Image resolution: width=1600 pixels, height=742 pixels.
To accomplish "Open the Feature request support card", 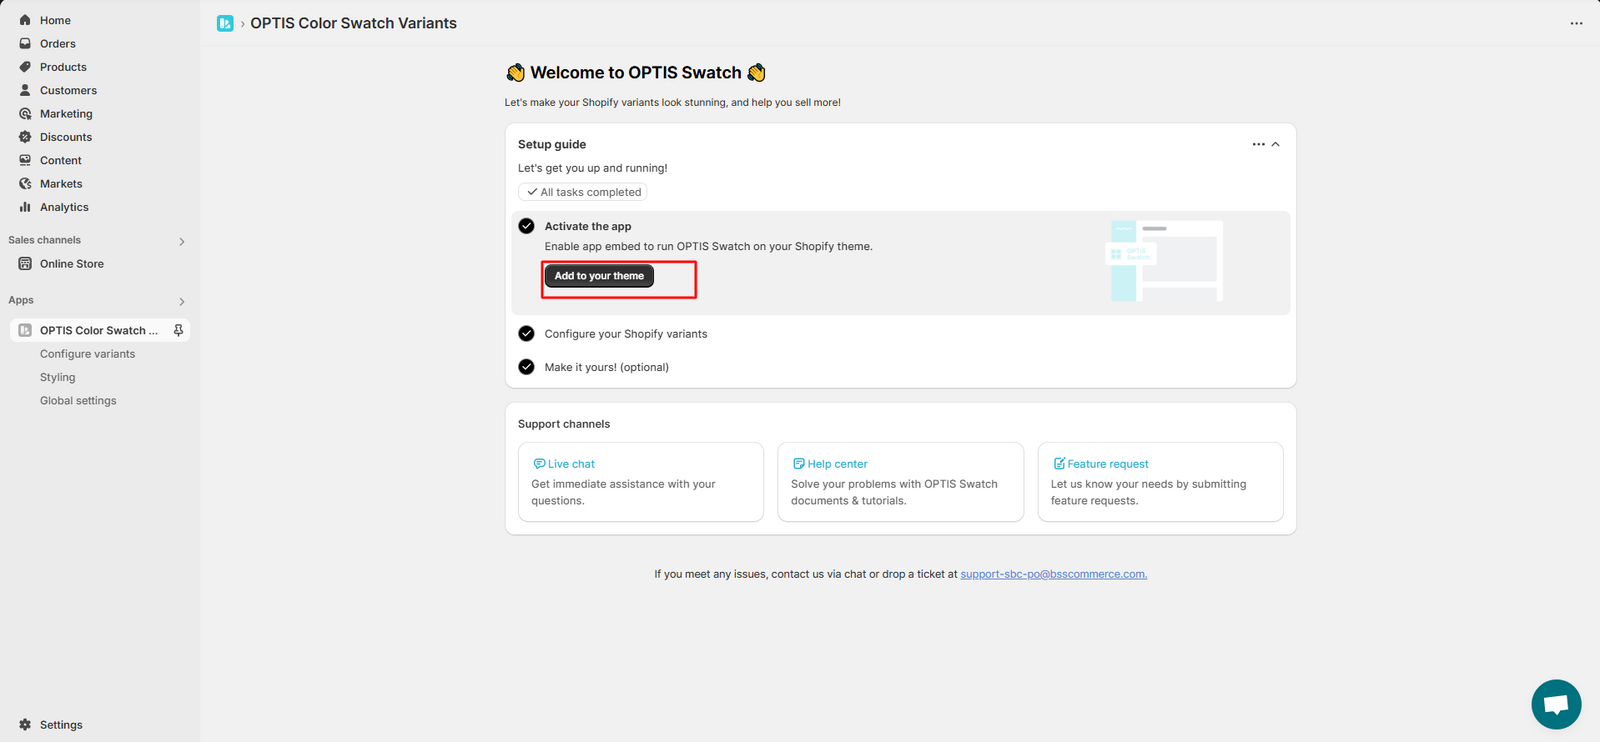I will [1160, 482].
